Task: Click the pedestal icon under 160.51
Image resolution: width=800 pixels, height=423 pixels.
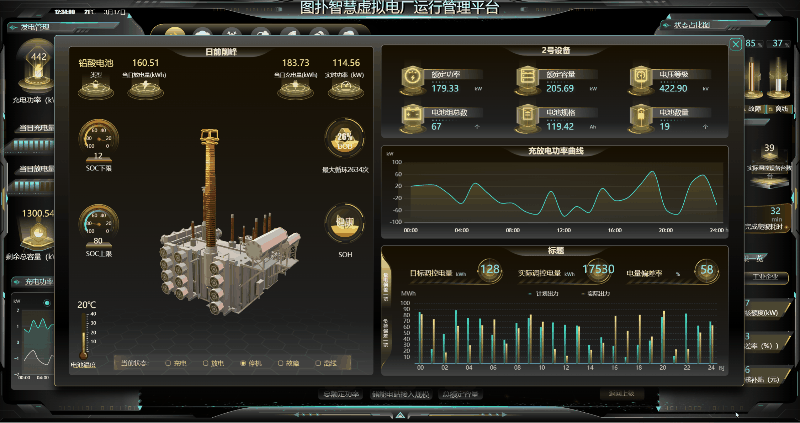Action: (x=145, y=89)
